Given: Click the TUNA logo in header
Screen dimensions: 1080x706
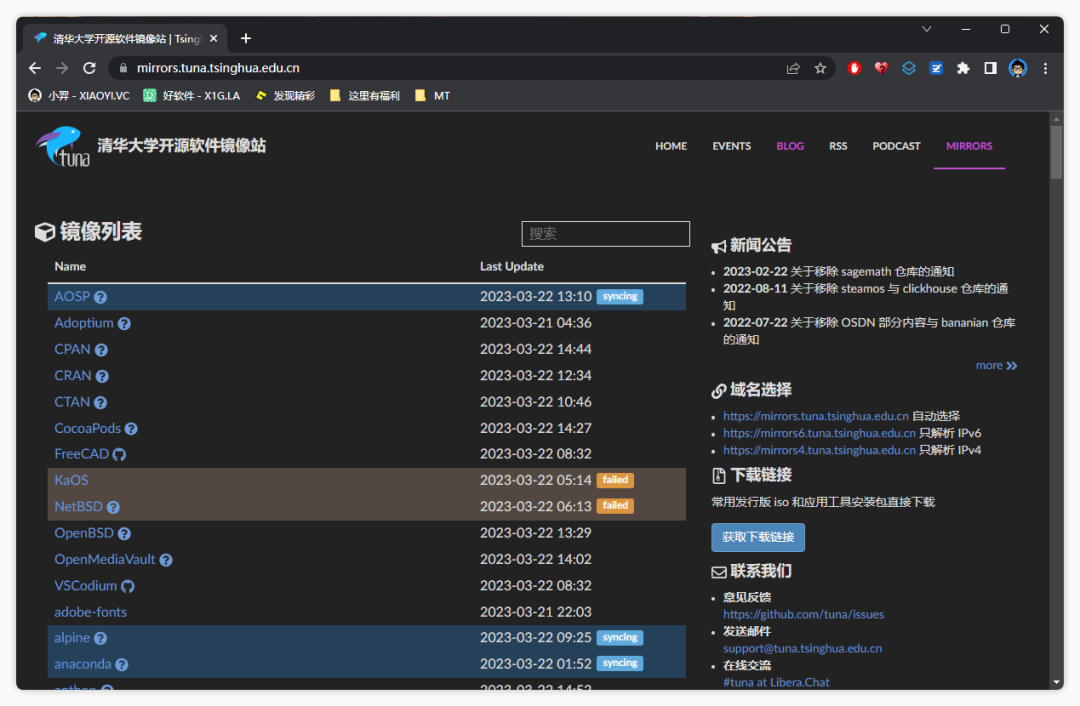Looking at the screenshot, I should coord(63,146).
